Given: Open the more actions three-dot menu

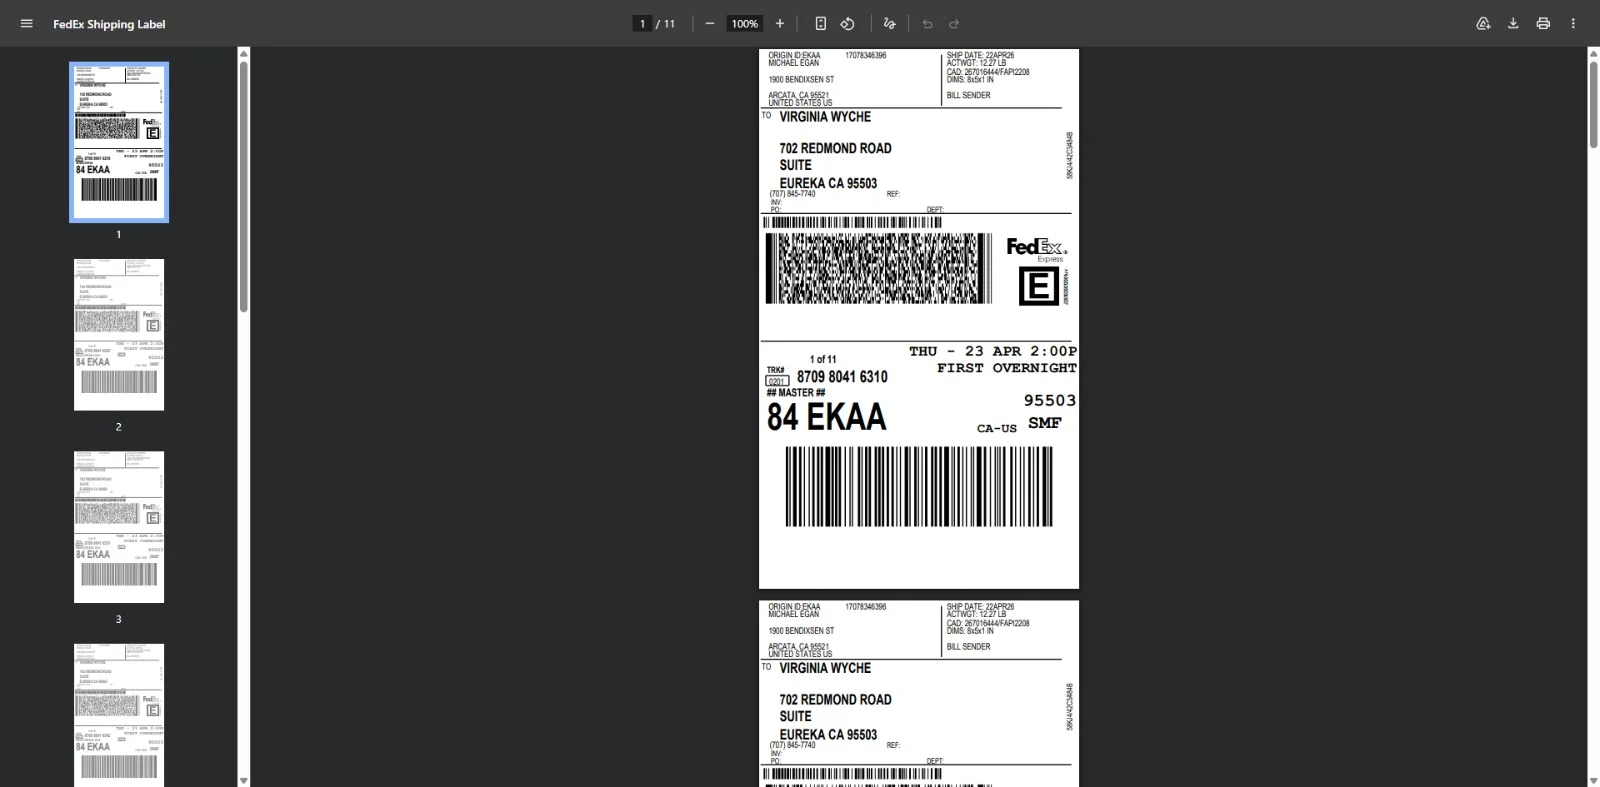Looking at the screenshot, I should pyautogui.click(x=1573, y=24).
